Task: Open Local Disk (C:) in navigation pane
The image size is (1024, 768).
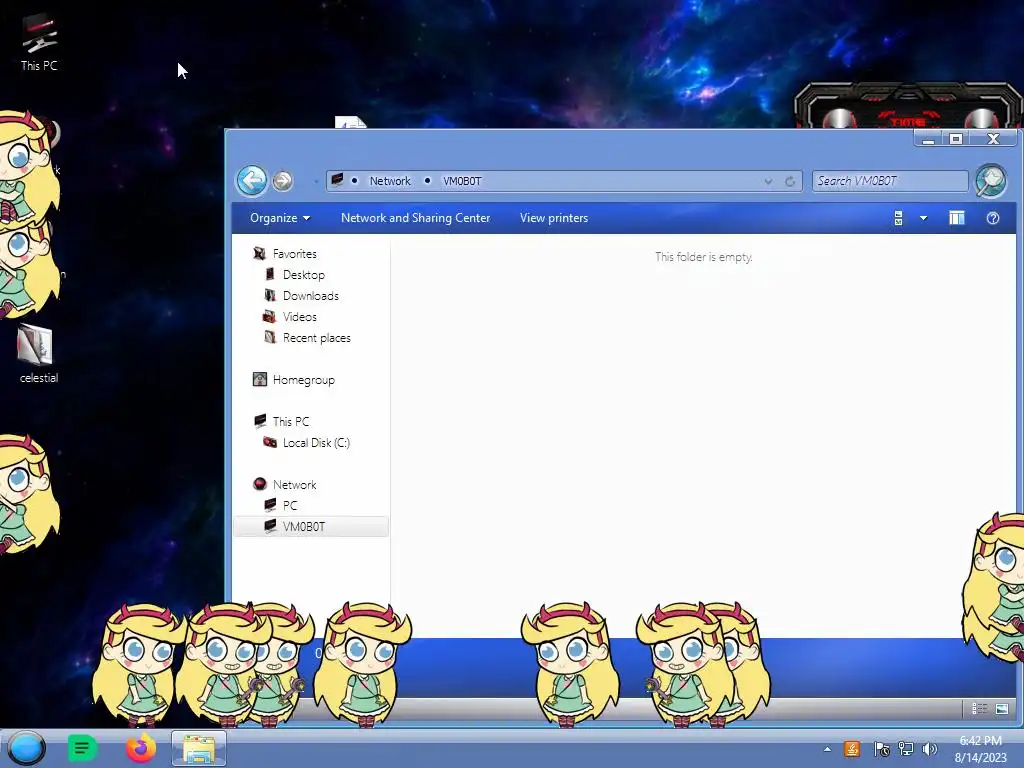Action: point(316,443)
